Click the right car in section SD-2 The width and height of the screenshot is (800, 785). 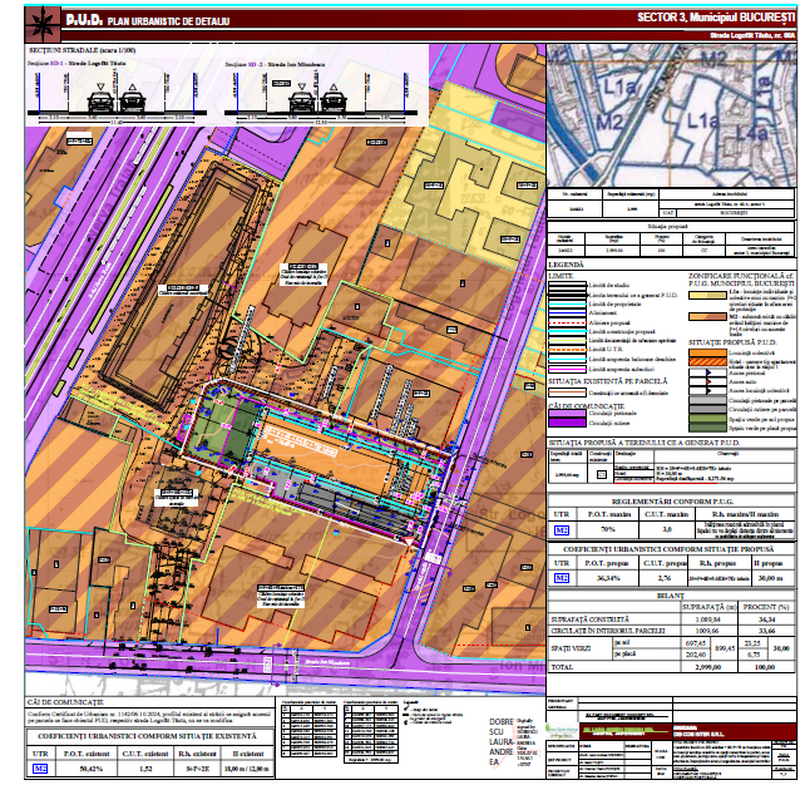[x=333, y=102]
